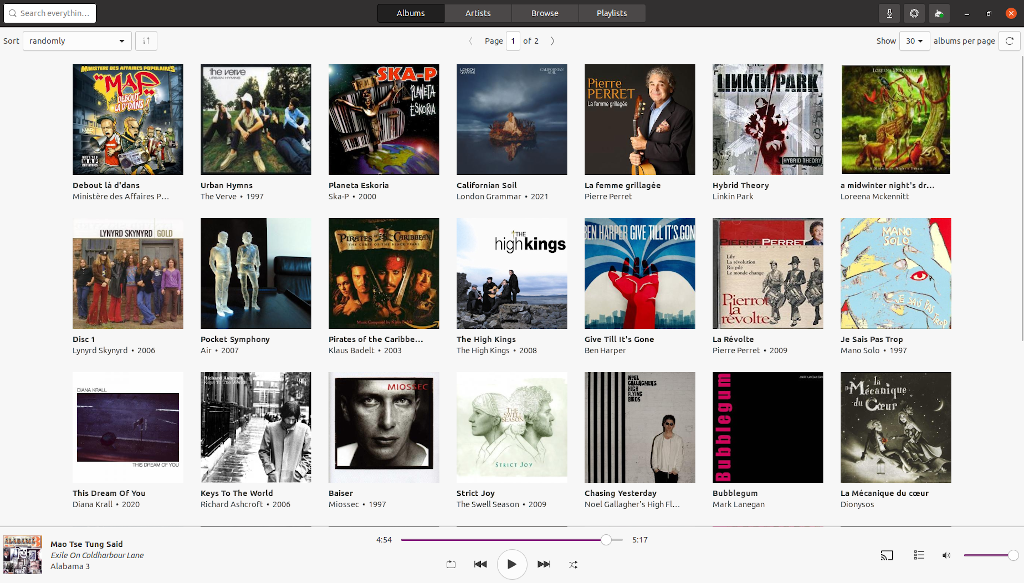The image size is (1024, 583).
Task: Open settings gear in the header bar
Action: click(914, 13)
